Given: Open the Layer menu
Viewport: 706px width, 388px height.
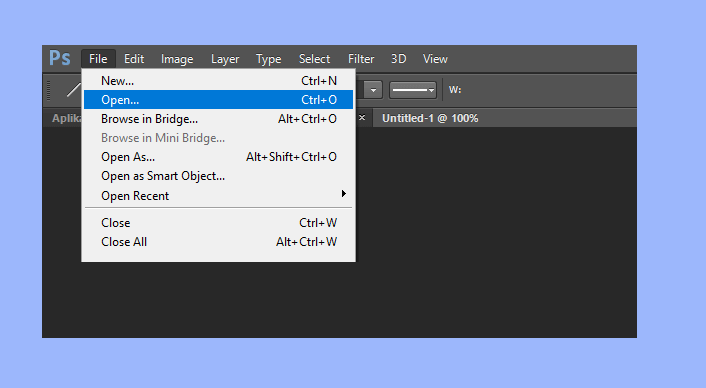Looking at the screenshot, I should 225,59.
